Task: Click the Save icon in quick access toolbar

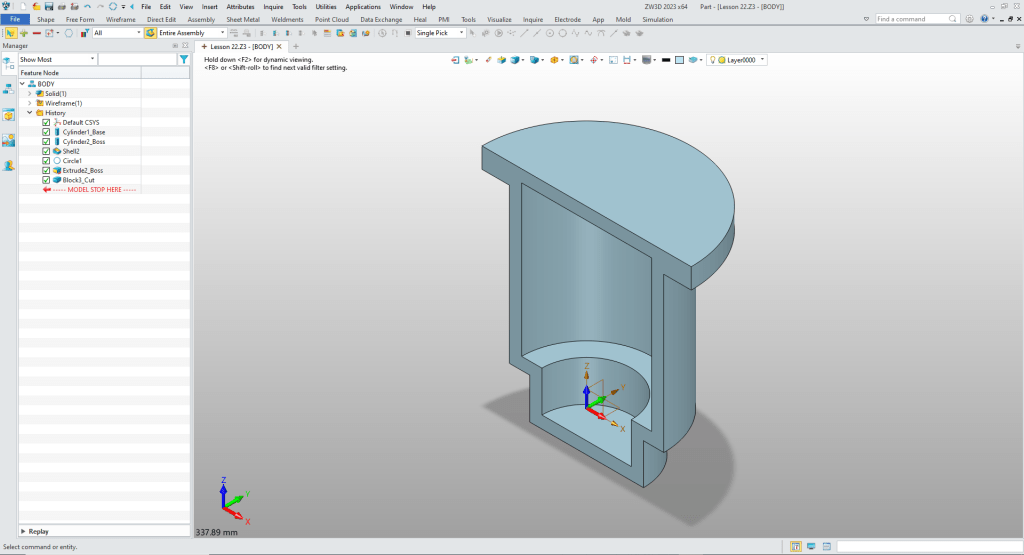Action: 48,6
